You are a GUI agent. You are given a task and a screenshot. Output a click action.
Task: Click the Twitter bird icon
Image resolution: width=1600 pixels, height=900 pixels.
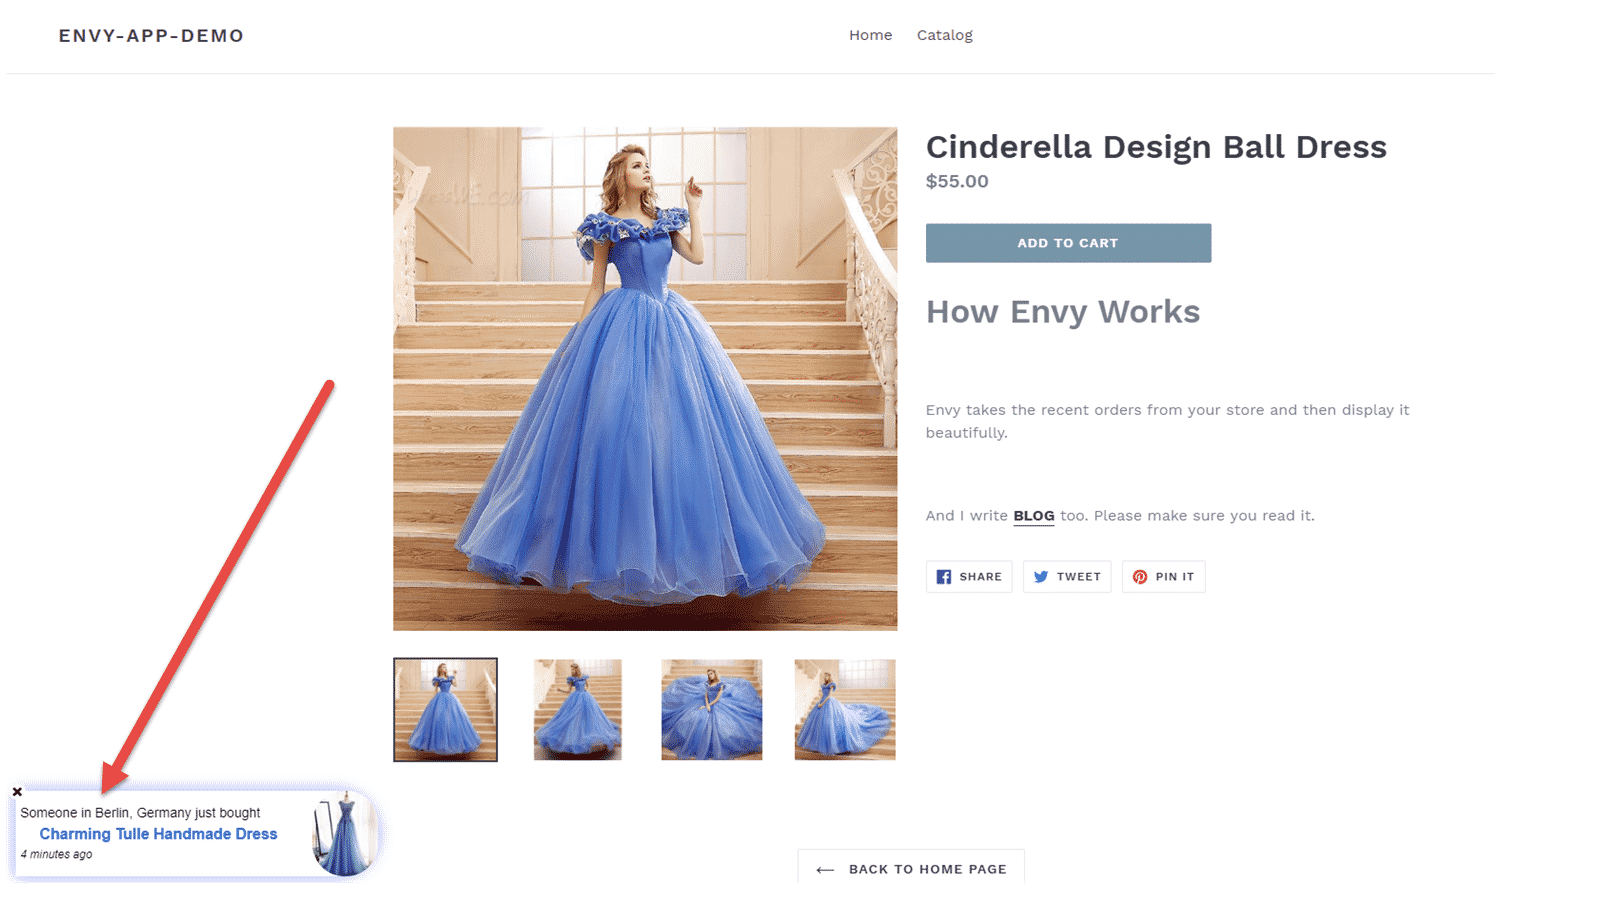tap(1041, 577)
